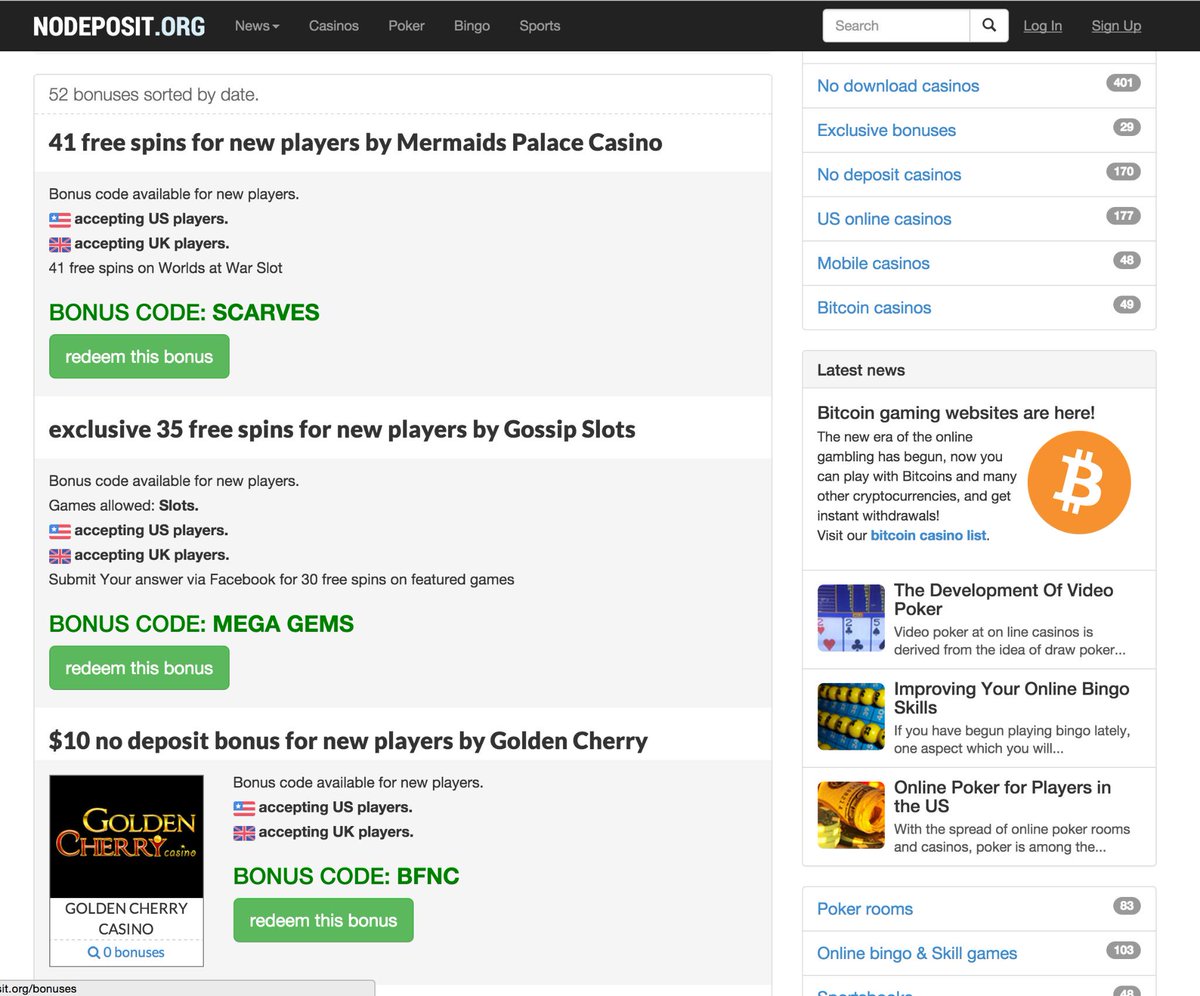The height and width of the screenshot is (996, 1200).
Task: Click the Bitcoin logo icon
Action: coord(1079,482)
